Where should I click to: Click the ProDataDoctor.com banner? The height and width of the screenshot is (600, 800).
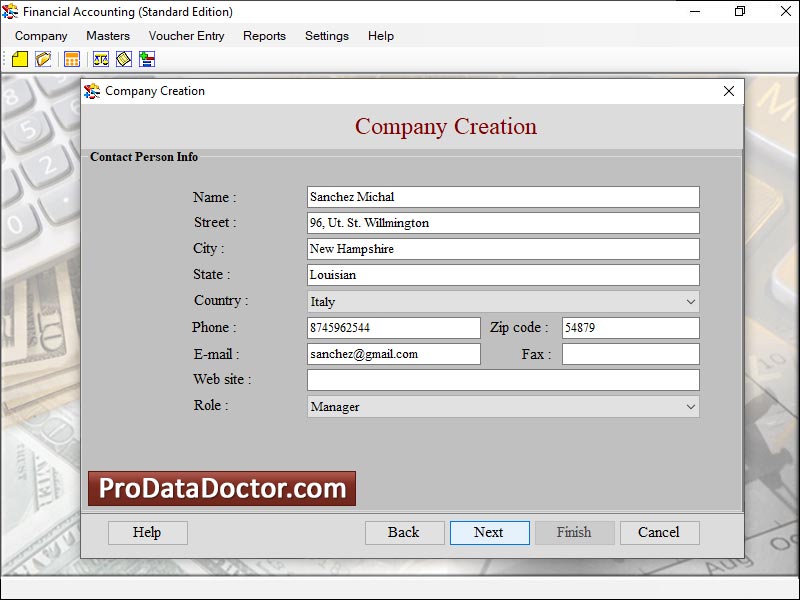[222, 488]
